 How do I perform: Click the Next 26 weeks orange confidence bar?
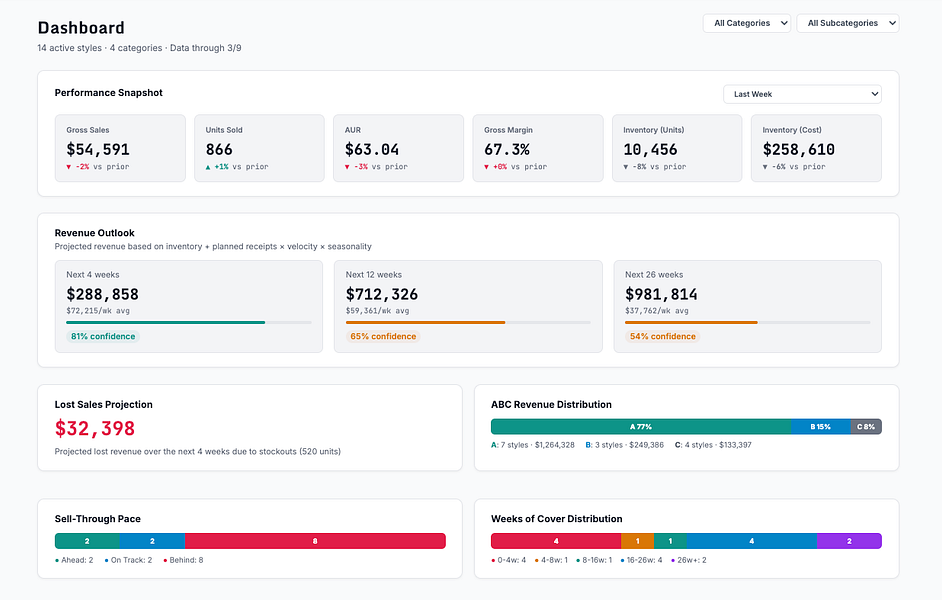[x=691, y=323]
